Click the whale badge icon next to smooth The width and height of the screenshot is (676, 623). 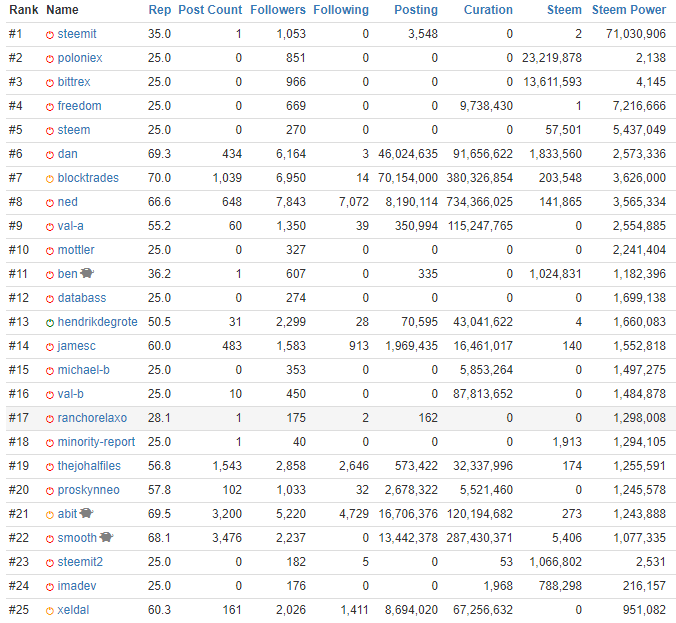click(x=106, y=537)
